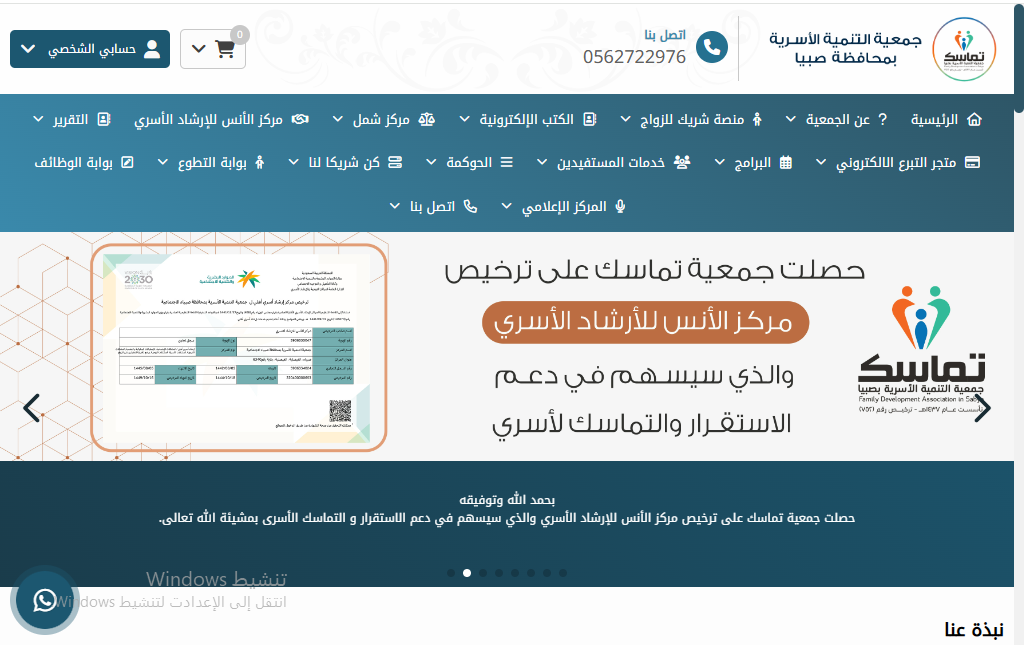
Task: Select the eighth carousel dot
Action: pyautogui.click(x=563, y=573)
